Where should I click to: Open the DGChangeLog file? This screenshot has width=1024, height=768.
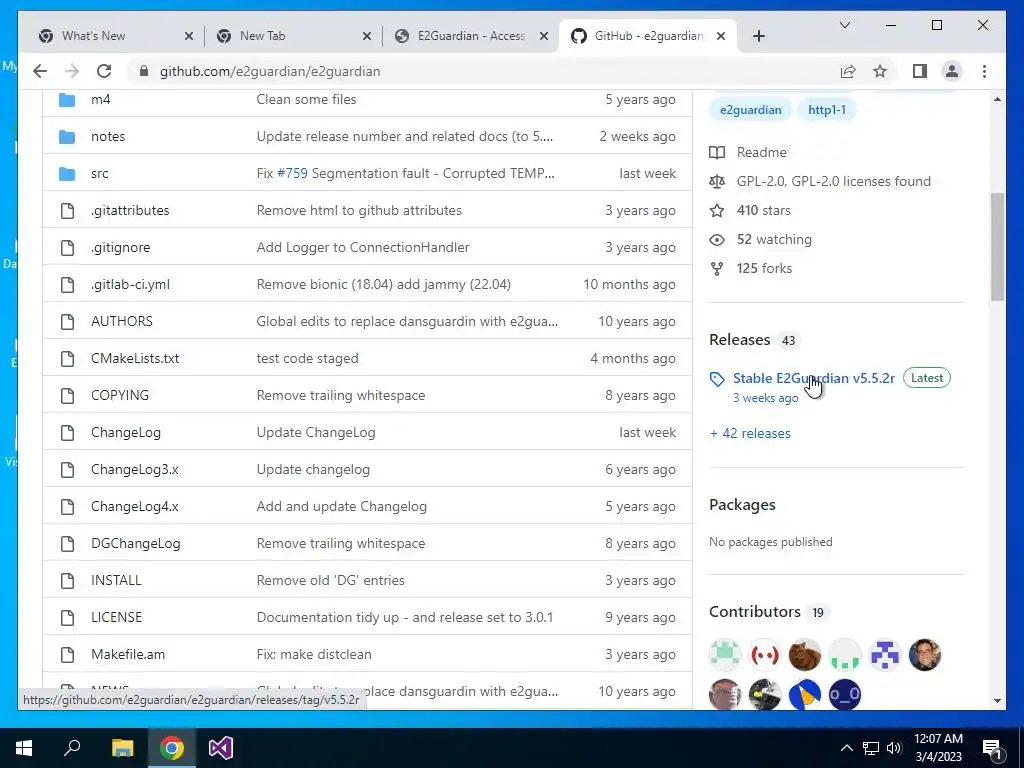(135, 543)
